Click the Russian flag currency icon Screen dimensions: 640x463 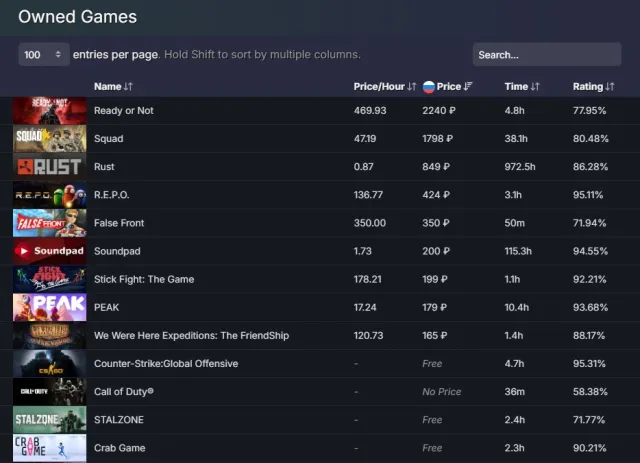(x=429, y=87)
